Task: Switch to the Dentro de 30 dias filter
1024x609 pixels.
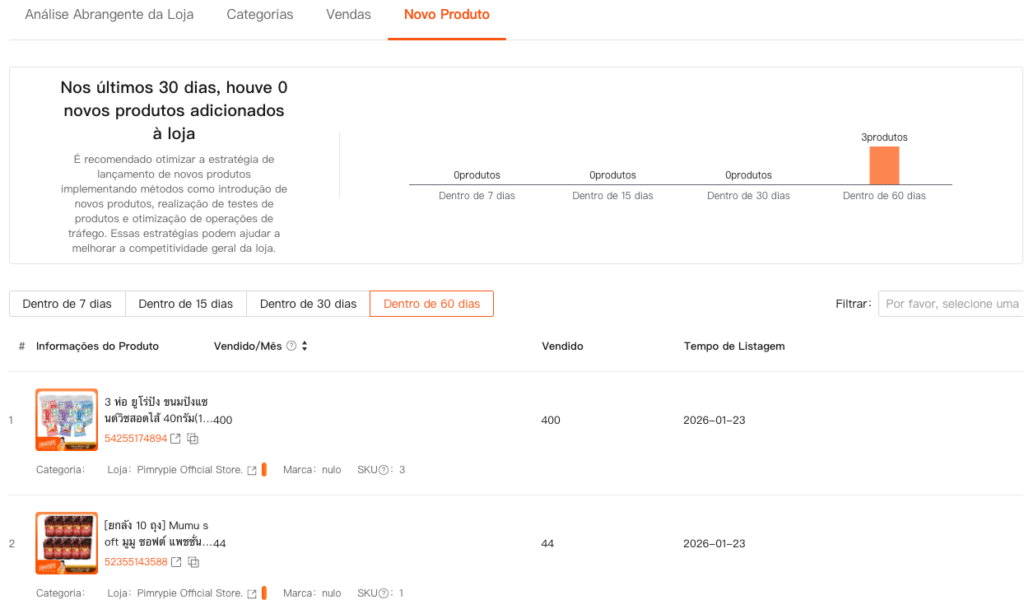Action: pyautogui.click(x=308, y=304)
